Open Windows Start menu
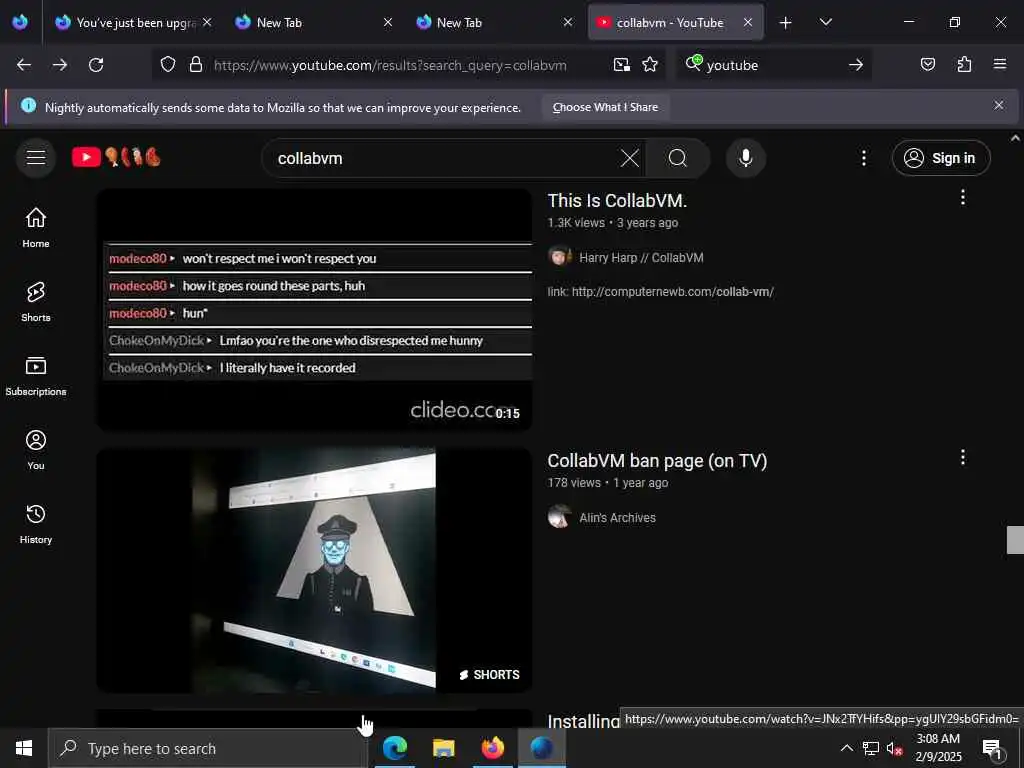This screenshot has height=768, width=1024. [24, 748]
